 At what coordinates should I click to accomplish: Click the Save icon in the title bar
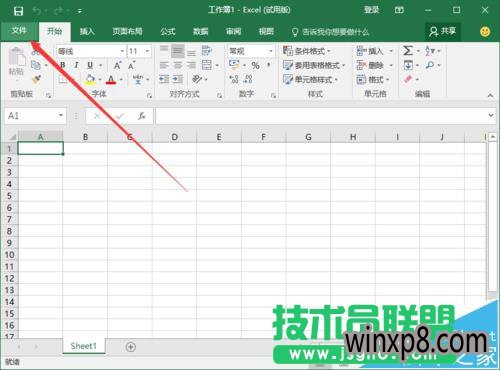click(18, 11)
